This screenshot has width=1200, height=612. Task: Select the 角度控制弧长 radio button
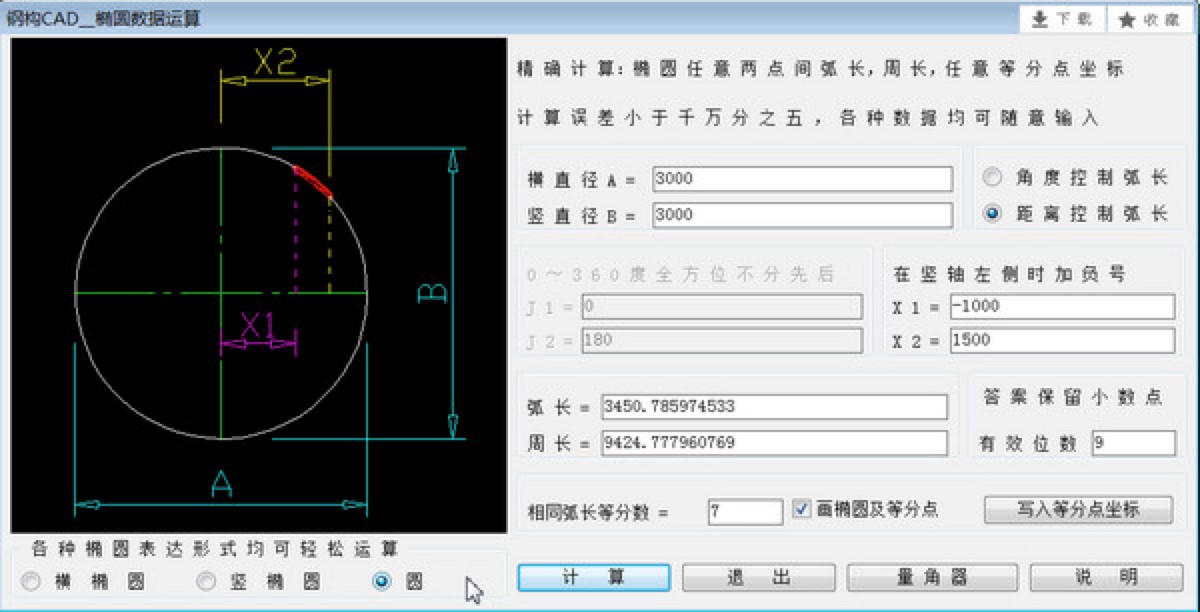tap(993, 178)
